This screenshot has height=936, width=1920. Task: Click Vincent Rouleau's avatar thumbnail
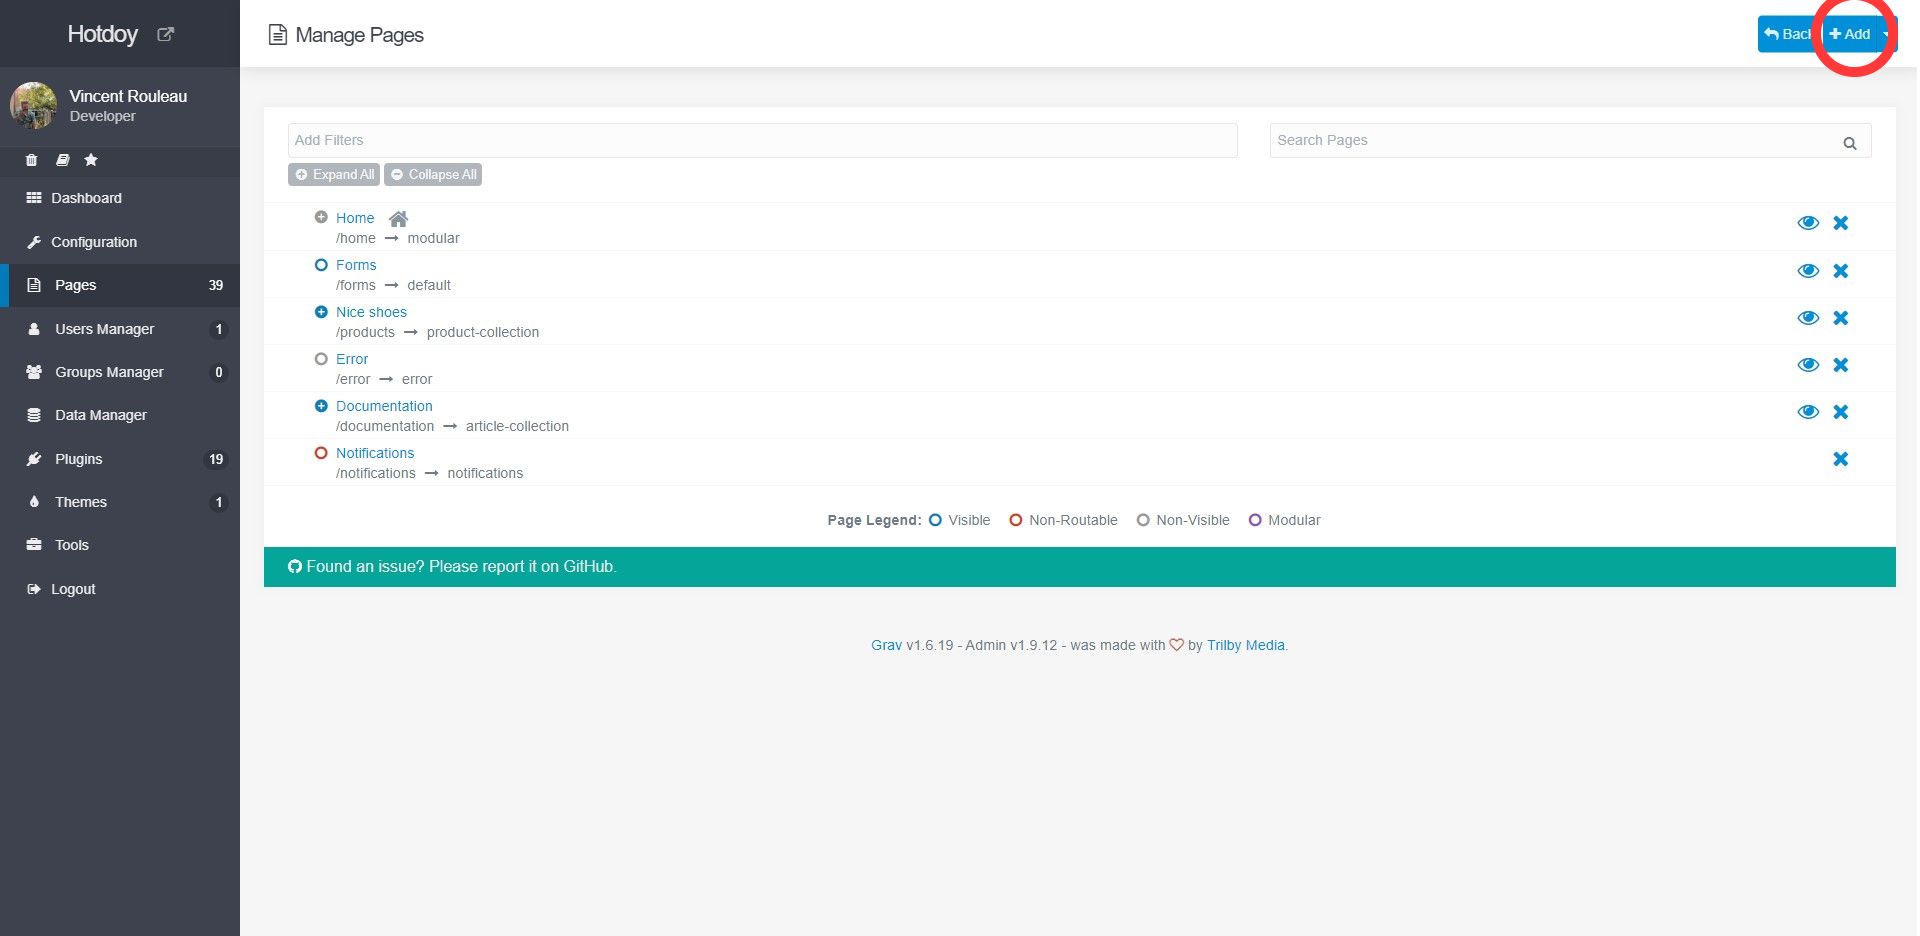click(x=33, y=105)
